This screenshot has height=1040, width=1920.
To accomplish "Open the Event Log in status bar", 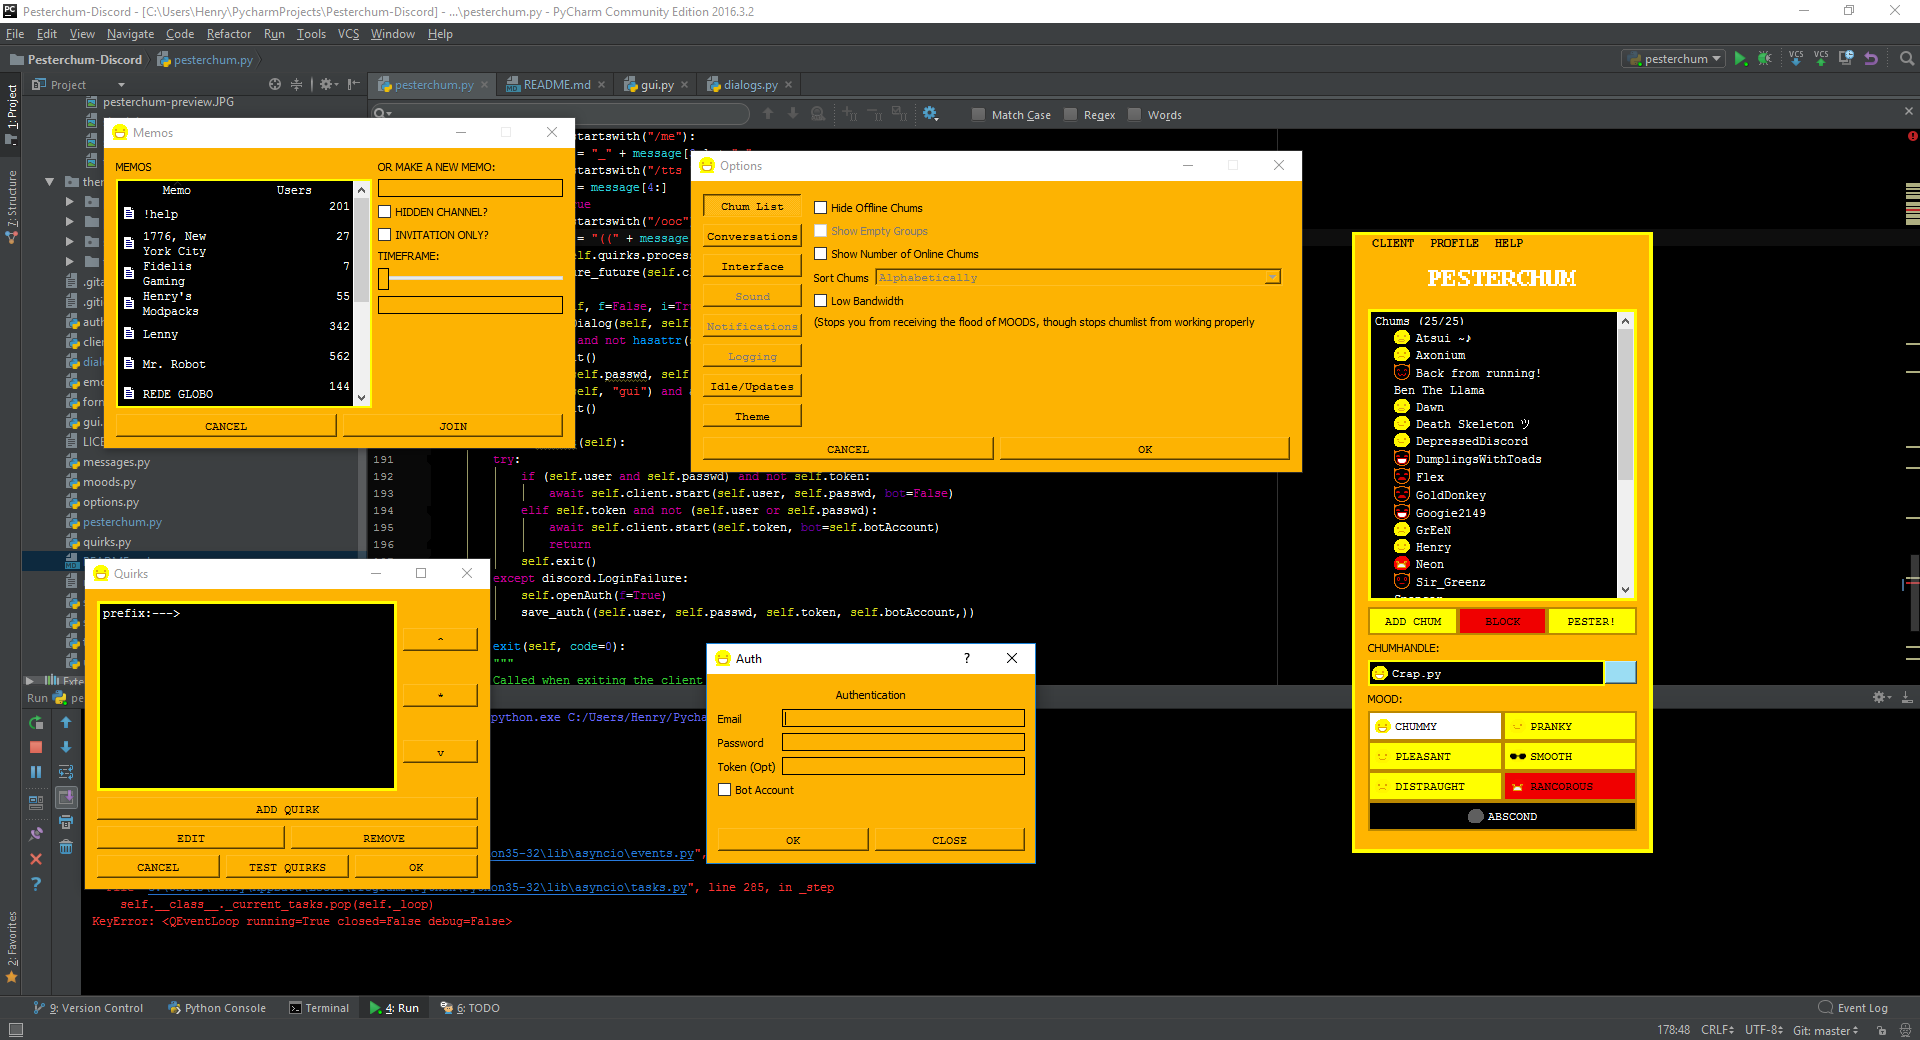I will tap(1853, 1008).
